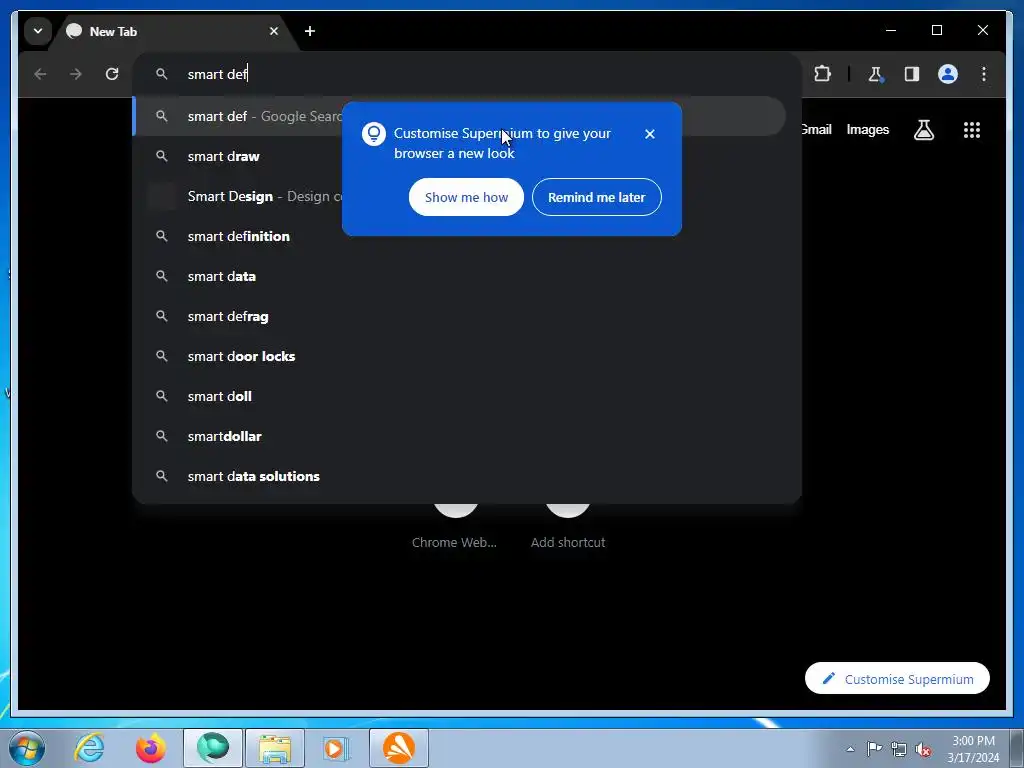Launch Internet Explorer from taskbar
This screenshot has width=1024, height=768.
89,748
